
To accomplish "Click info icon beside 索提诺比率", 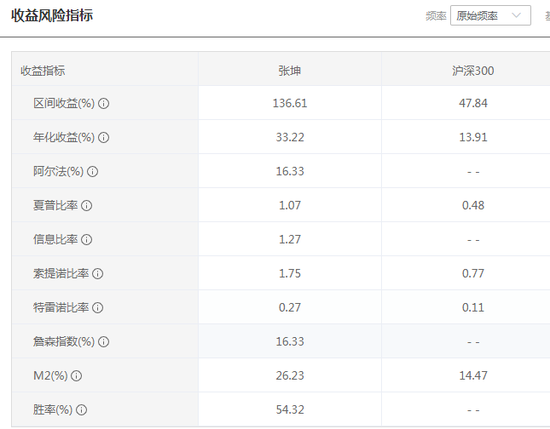I will (98, 274).
